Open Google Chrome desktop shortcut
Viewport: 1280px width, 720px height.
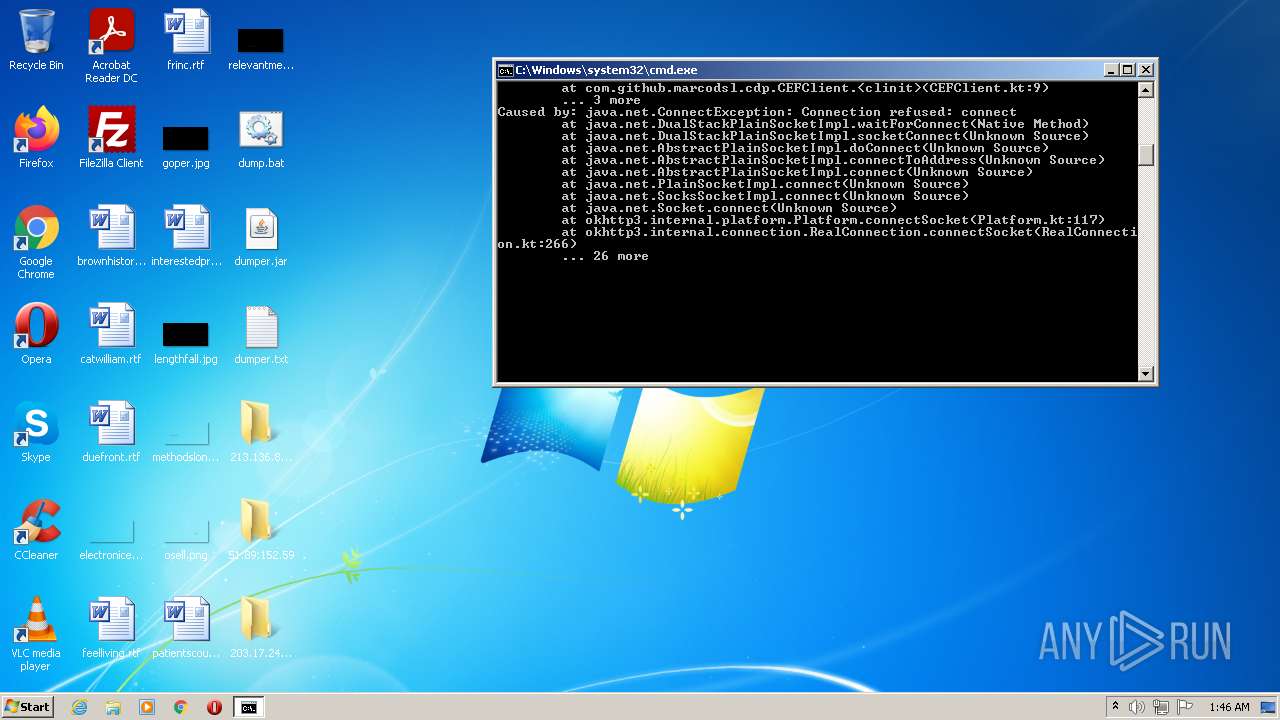click(x=36, y=243)
